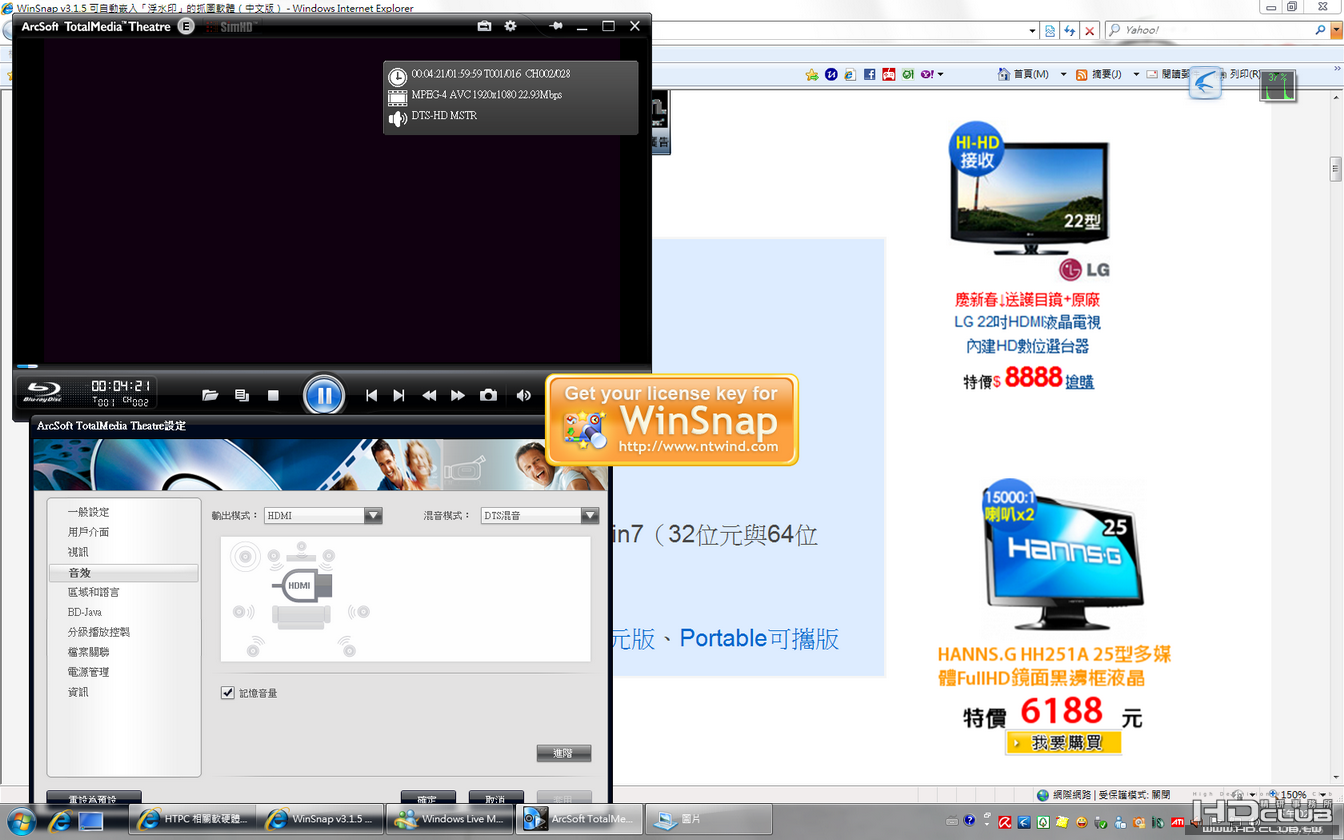This screenshot has height=840, width=1344.
Task: Toggle the 記憶音量 checkbox
Action: pyautogui.click(x=228, y=693)
